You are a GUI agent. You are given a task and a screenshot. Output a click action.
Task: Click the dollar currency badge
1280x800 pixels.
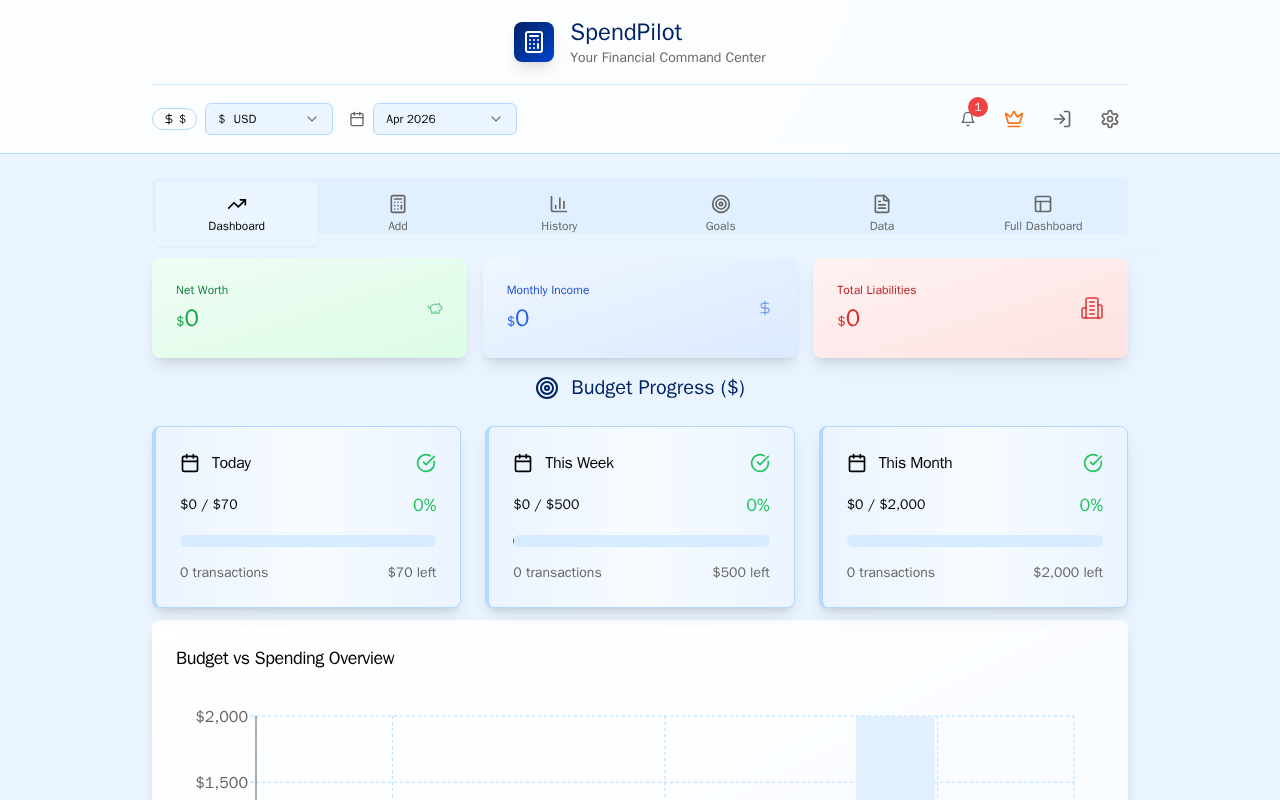pyautogui.click(x=174, y=119)
